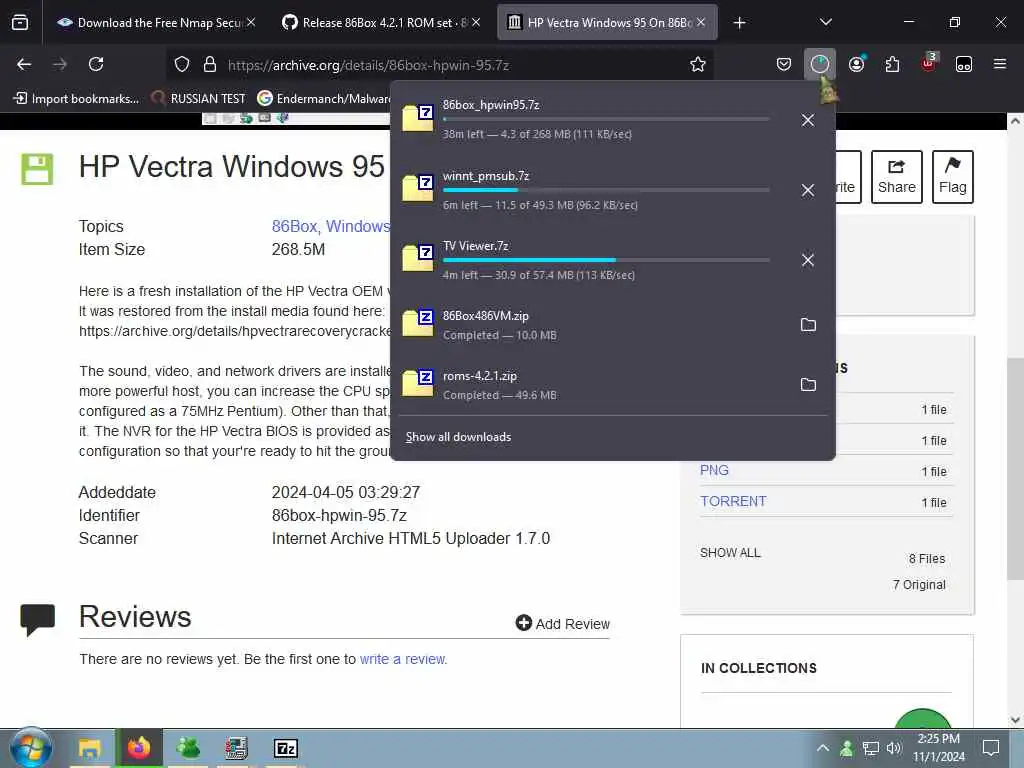Screen dimensions: 1024x768
Task: Open the 86Box topic link
Action: (x=294, y=226)
